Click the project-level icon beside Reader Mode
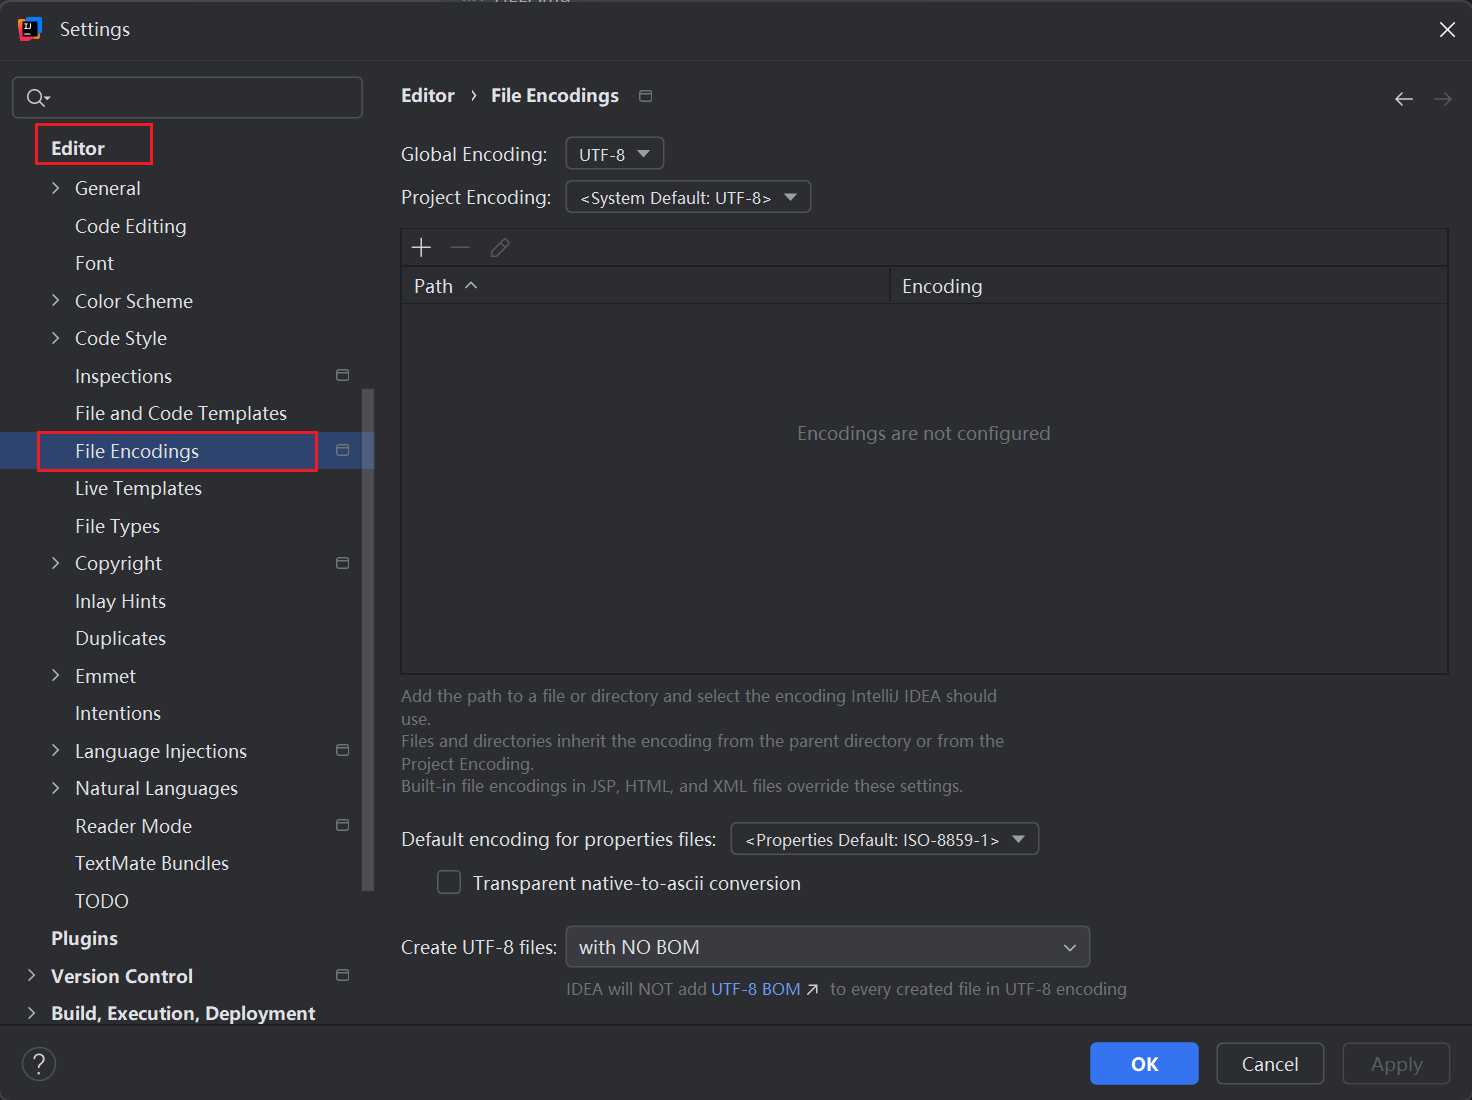Viewport: 1472px width, 1100px height. point(342,826)
